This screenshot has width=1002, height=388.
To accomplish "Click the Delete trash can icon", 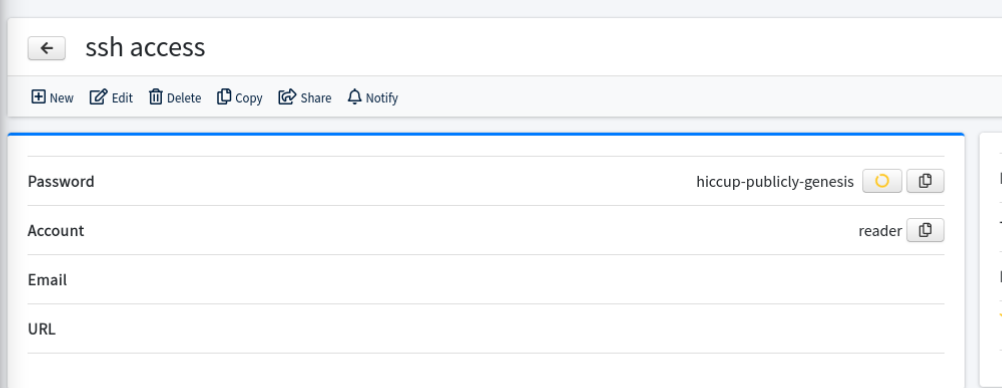I will click(155, 97).
